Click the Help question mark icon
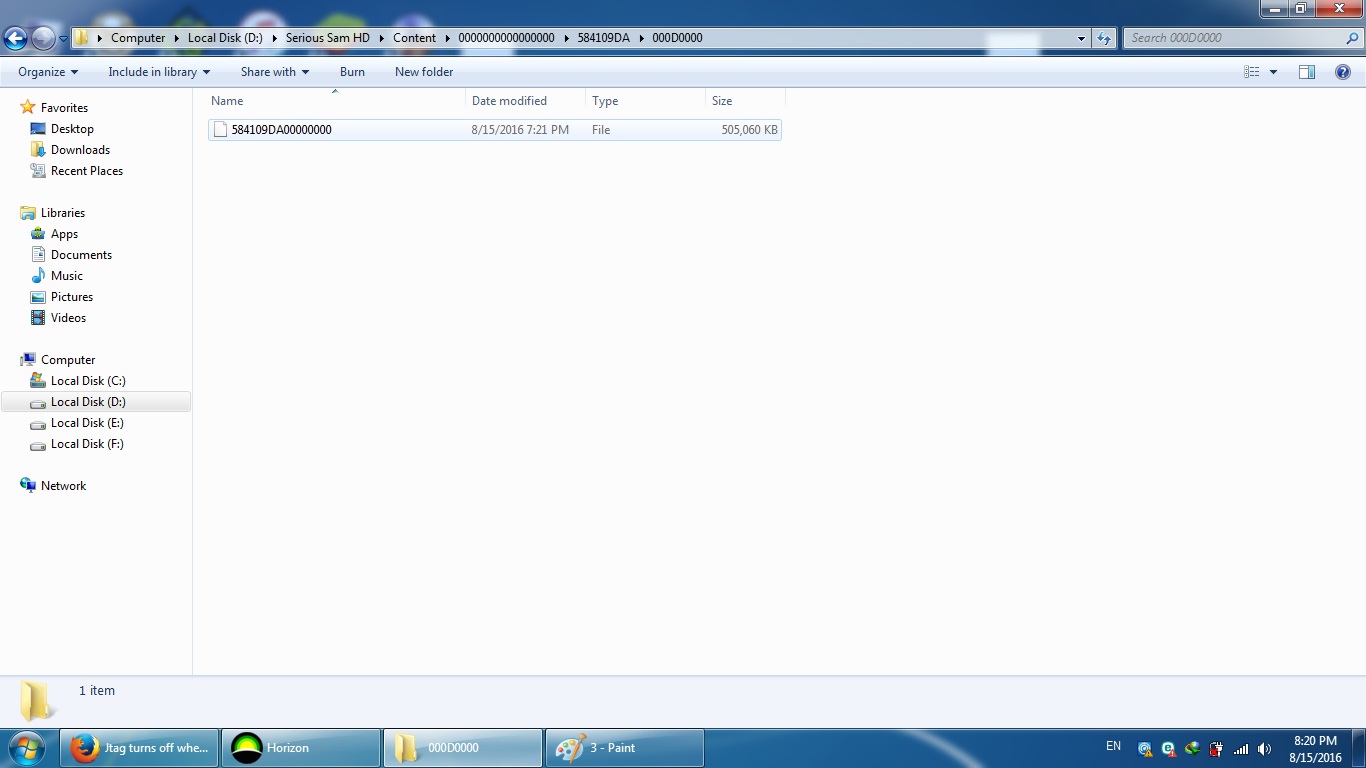Screen dimensions: 1366x768 coord(1343,72)
